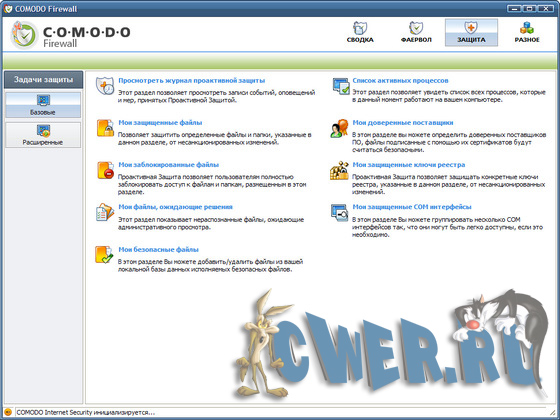The width and height of the screenshot is (560, 420).
Task: Click the Задачи защиты panel header
Action: click(x=43, y=80)
